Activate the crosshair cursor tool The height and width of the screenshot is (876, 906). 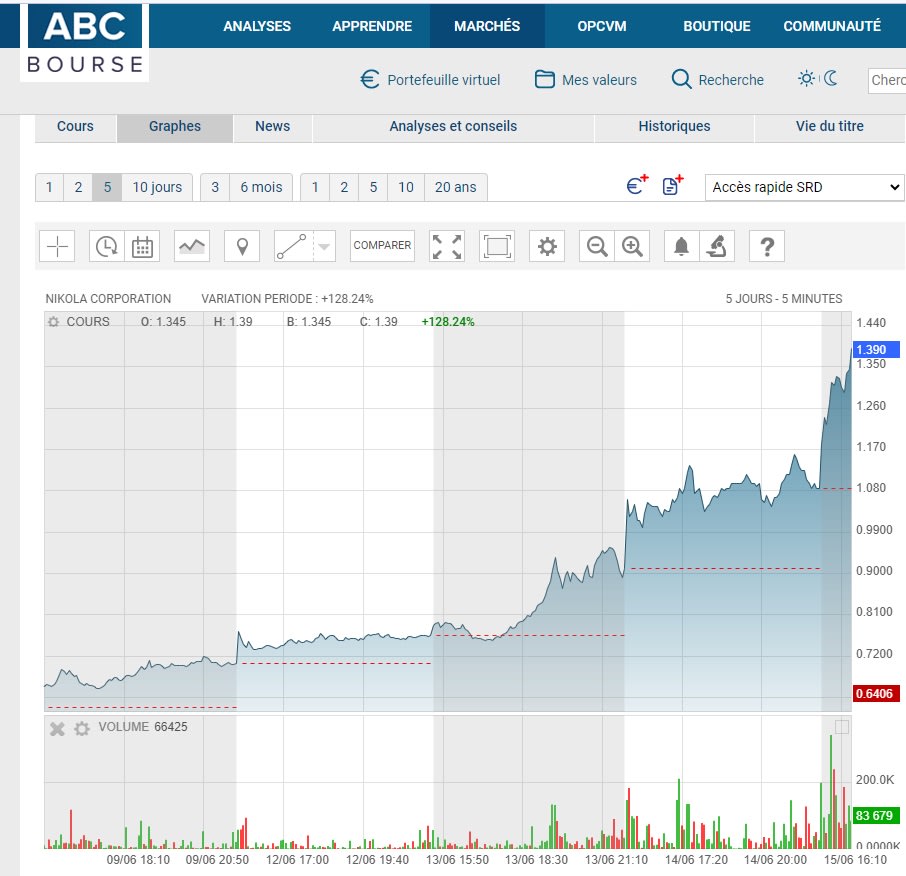[x=58, y=246]
